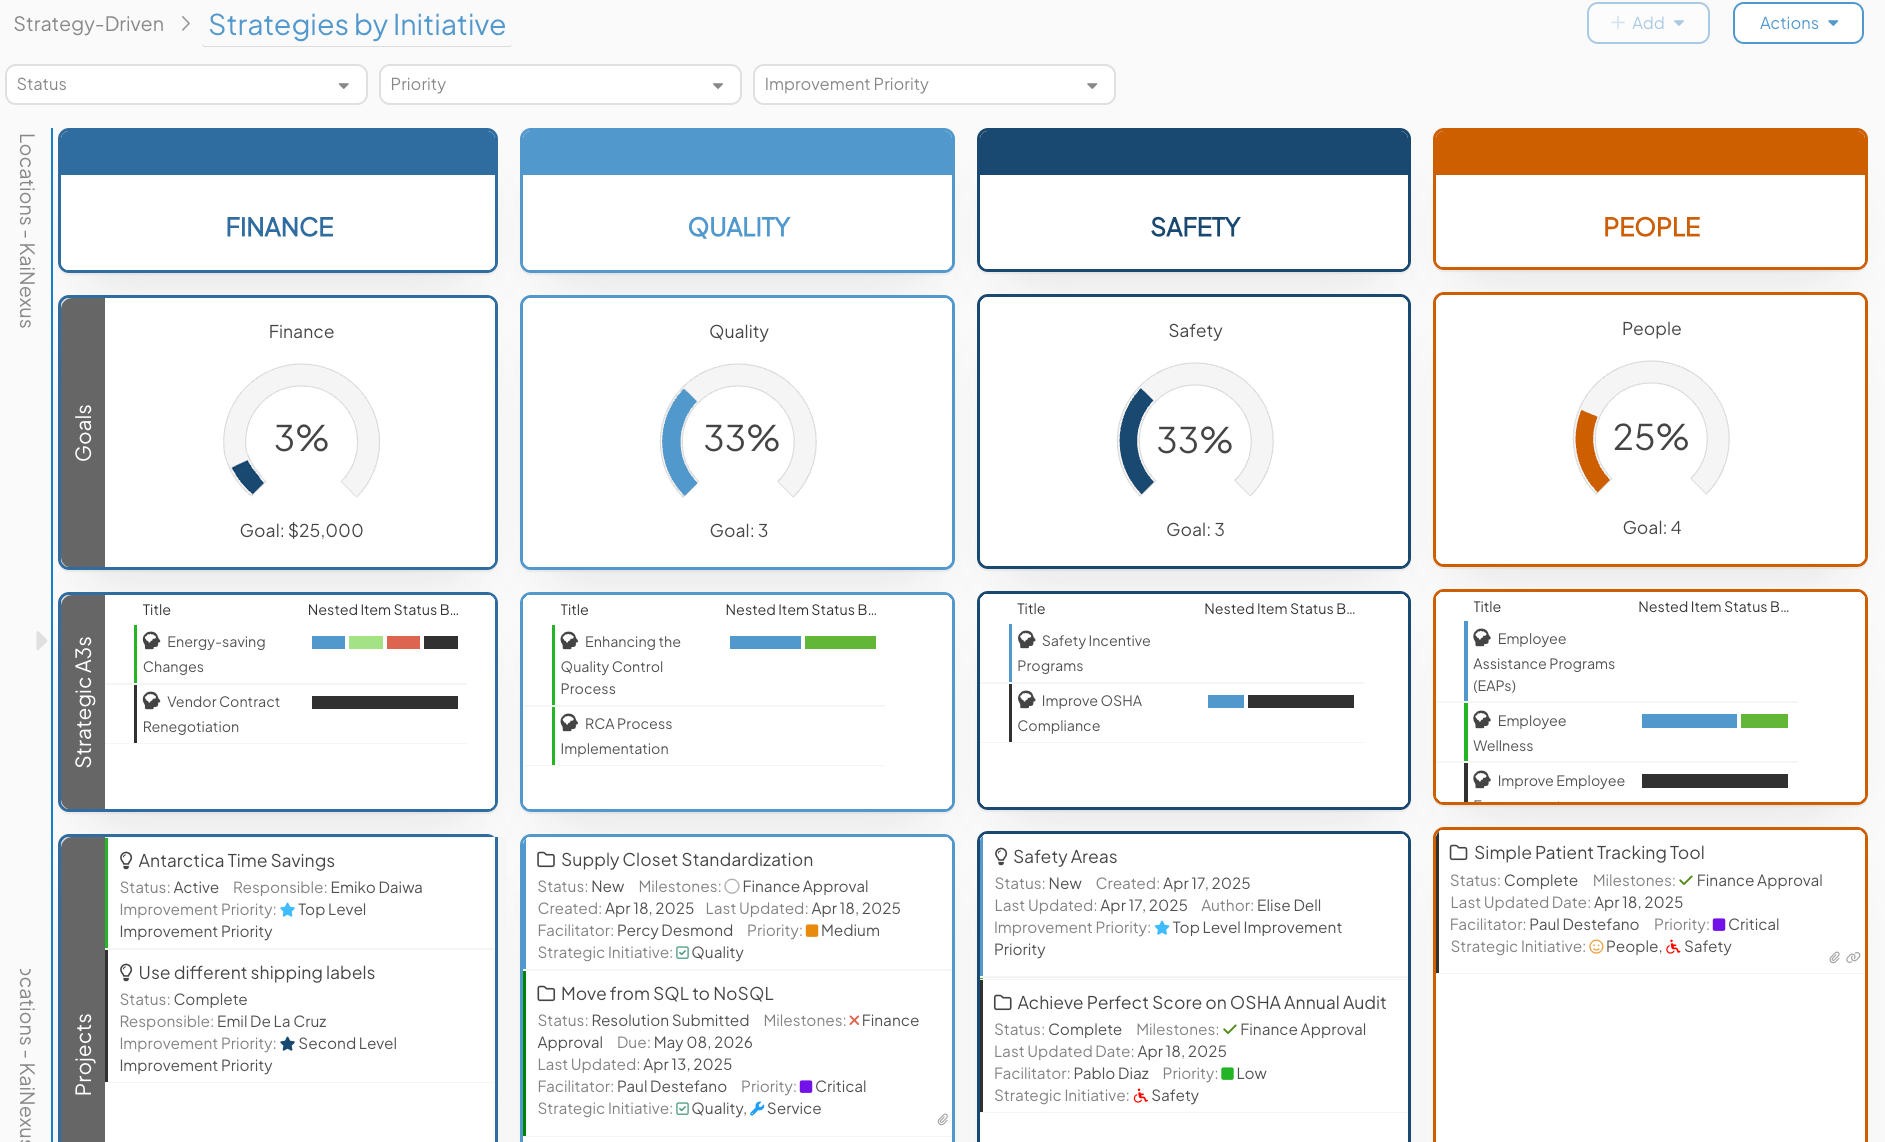Click the wheelchair Safety initiative icon on OSHA Audit card
The image size is (1885, 1142).
click(1140, 1095)
